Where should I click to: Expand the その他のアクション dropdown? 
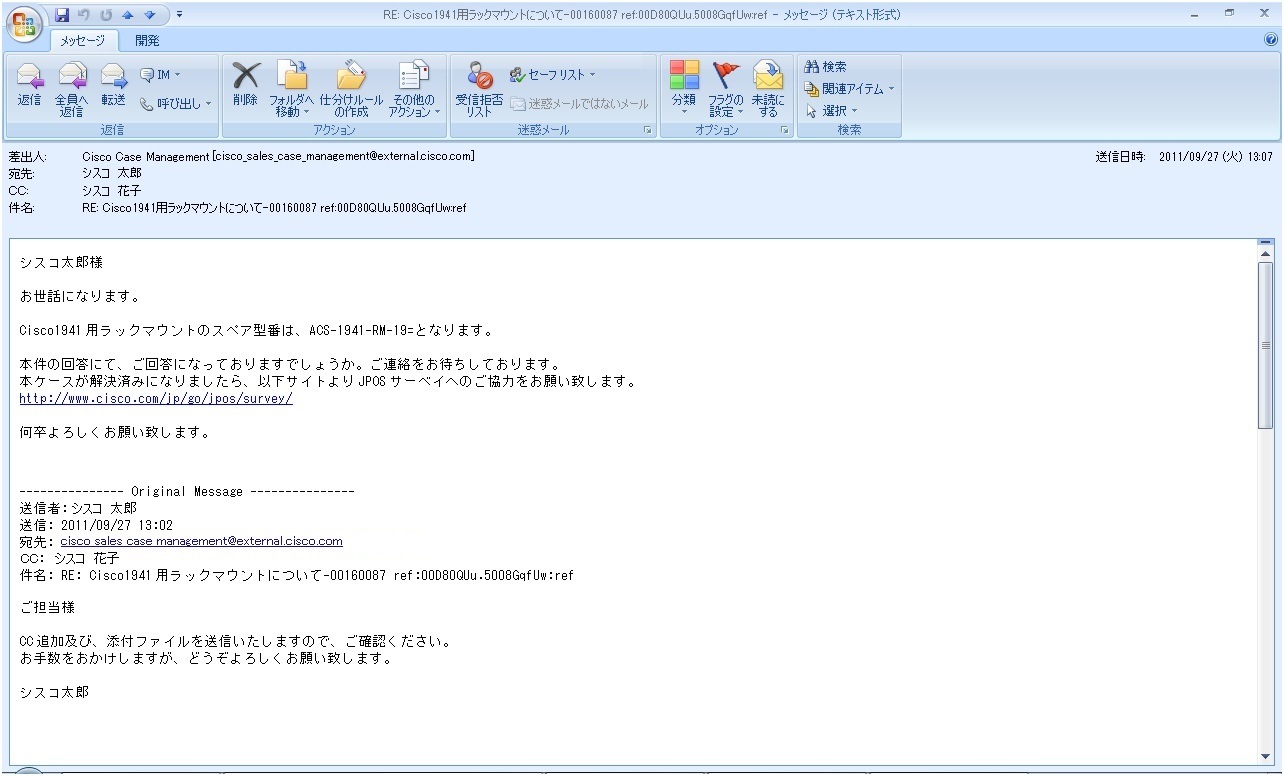pyautogui.click(x=414, y=90)
